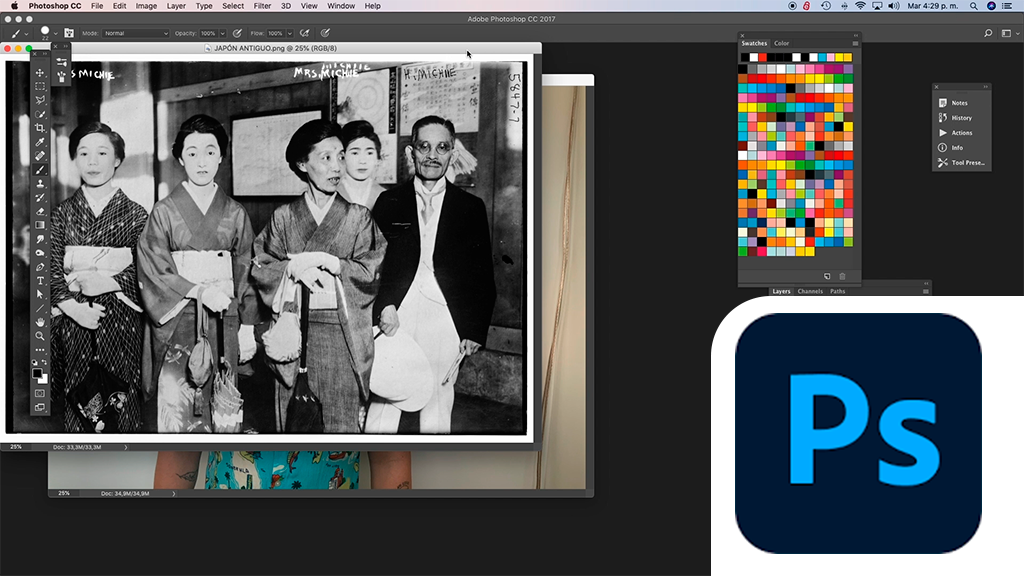Select the Zoom tool in toolbar

40,336
